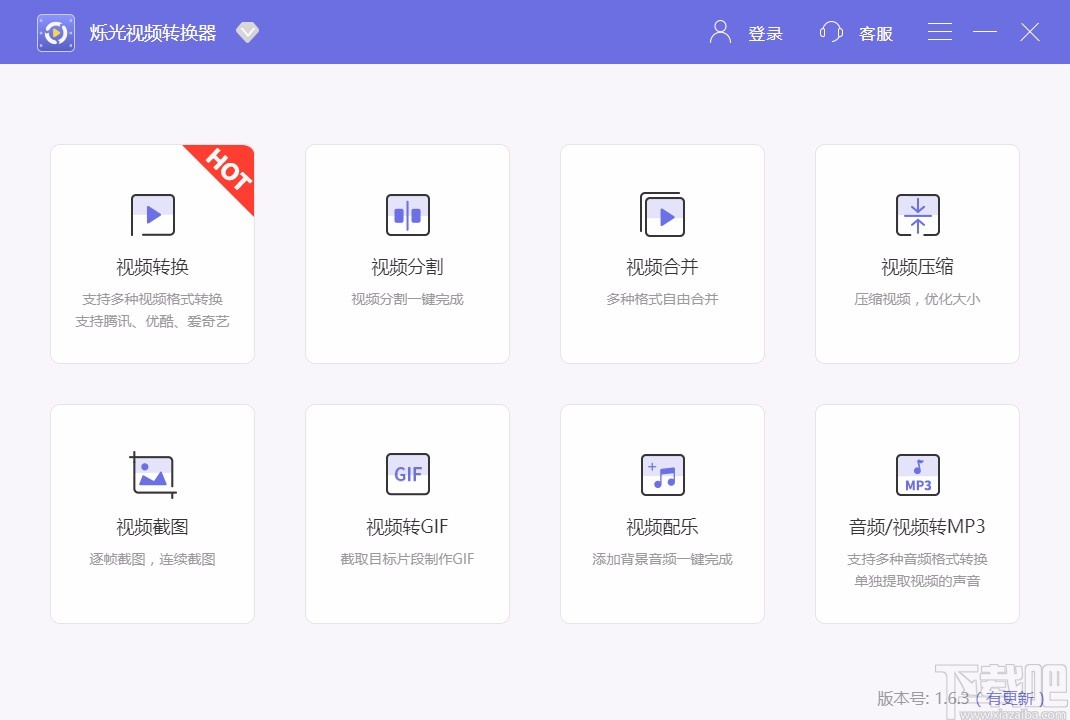
Task: Click the 登录 login text
Action: point(766,33)
